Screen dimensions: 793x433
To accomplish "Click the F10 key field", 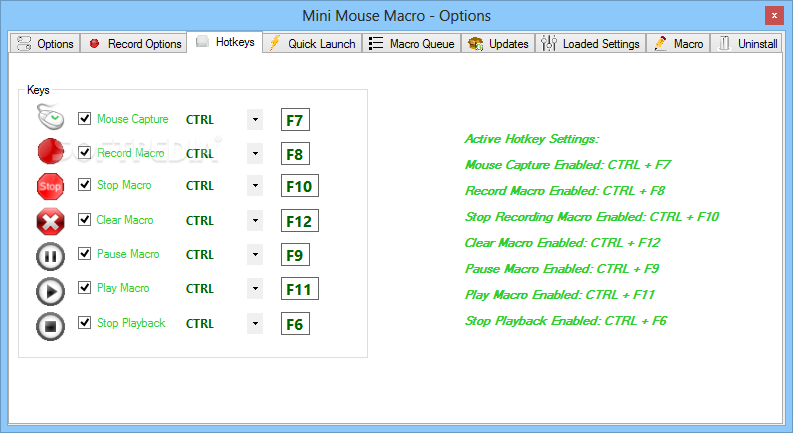I will [x=300, y=186].
